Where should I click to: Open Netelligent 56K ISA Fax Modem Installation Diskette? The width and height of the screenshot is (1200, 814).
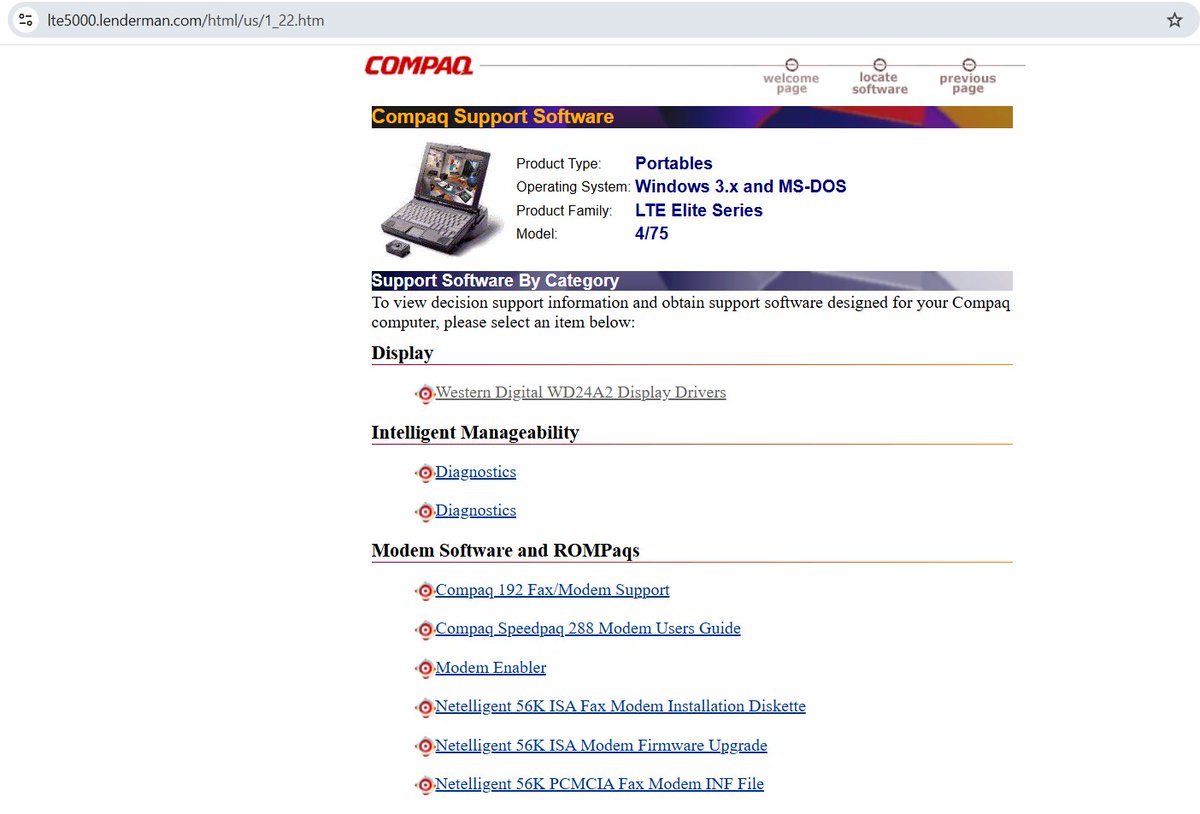[621, 706]
